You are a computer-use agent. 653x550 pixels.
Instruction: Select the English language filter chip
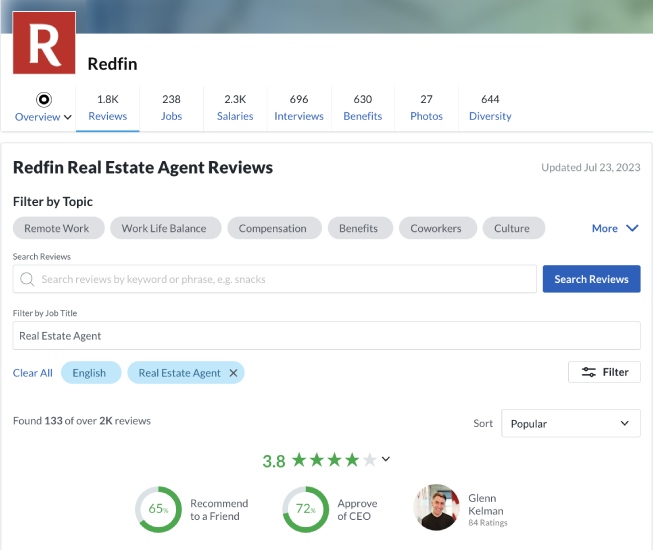click(91, 373)
